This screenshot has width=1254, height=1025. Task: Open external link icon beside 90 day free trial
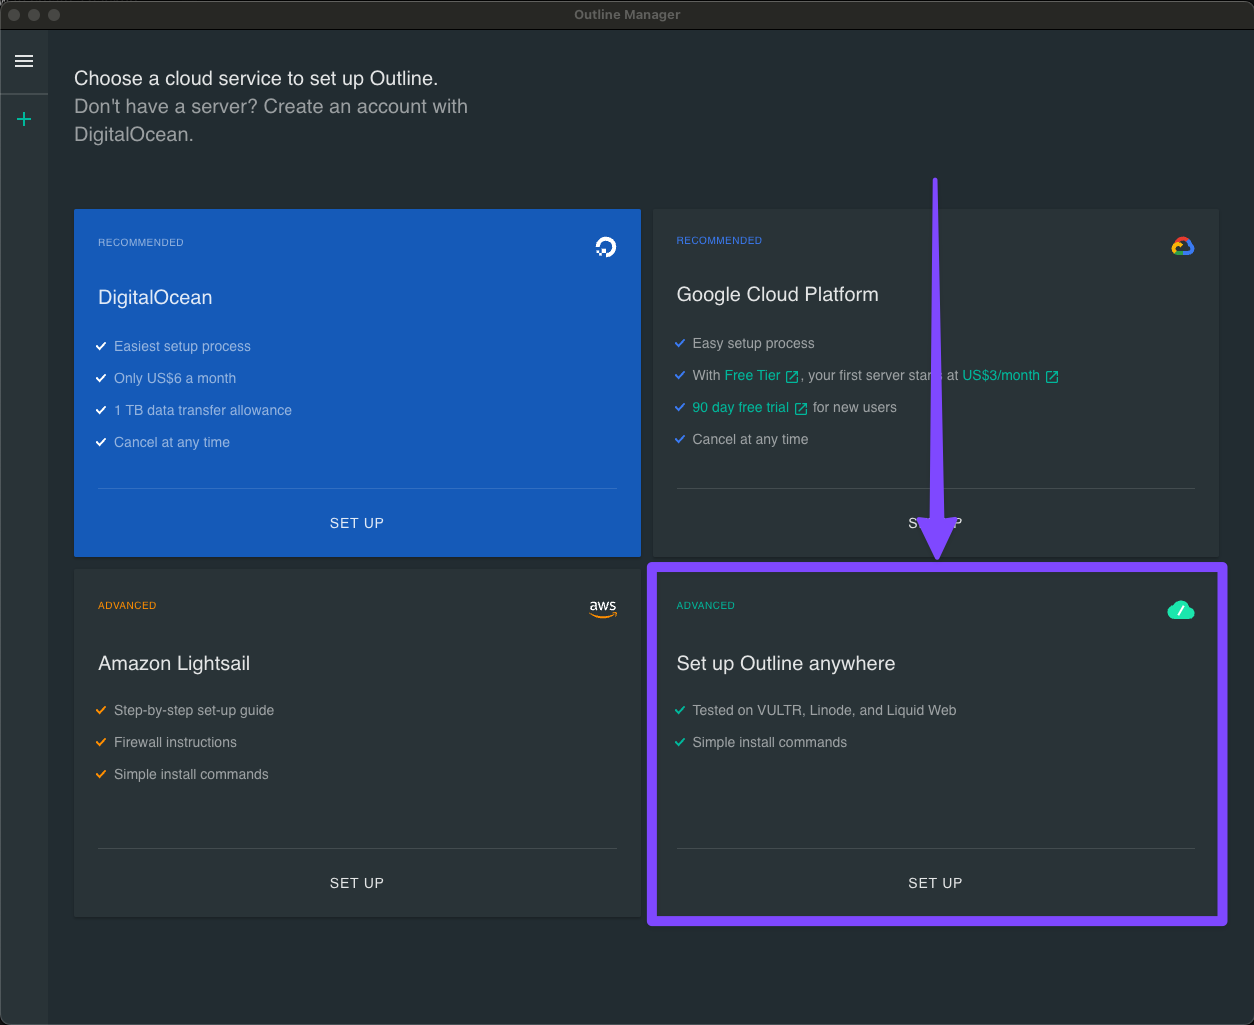click(801, 408)
